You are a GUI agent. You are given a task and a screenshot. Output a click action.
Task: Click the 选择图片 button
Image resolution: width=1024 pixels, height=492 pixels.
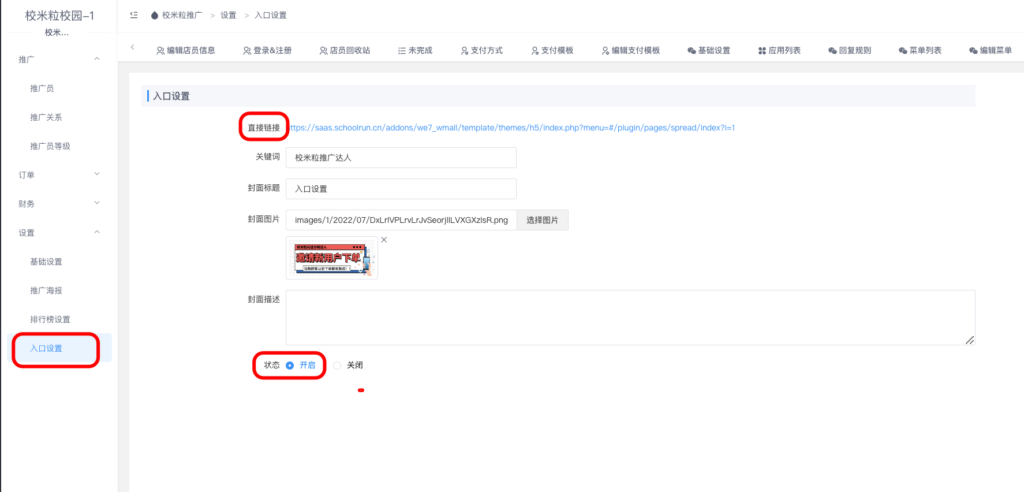click(x=543, y=220)
